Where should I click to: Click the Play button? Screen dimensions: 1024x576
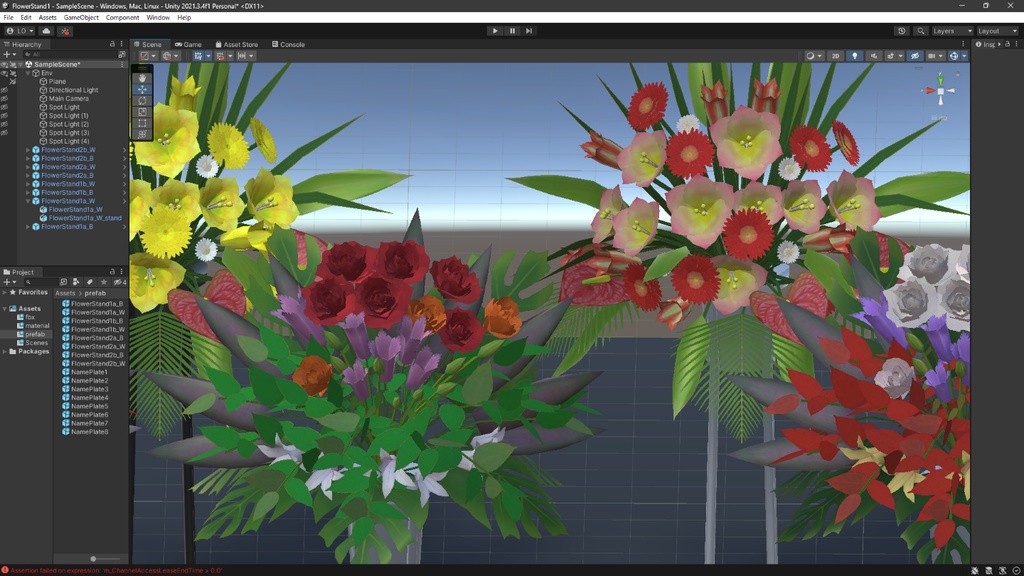494,31
